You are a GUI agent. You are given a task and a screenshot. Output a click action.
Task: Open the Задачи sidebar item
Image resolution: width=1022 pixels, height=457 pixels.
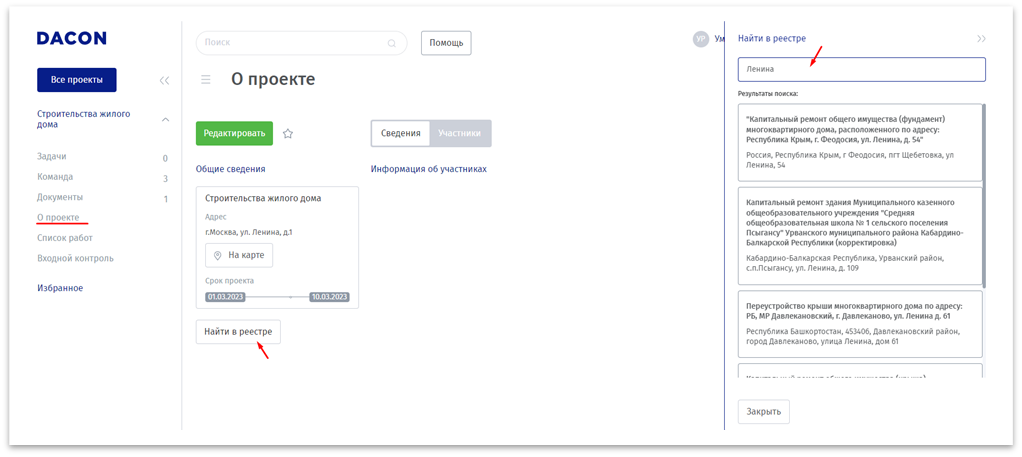click(52, 157)
